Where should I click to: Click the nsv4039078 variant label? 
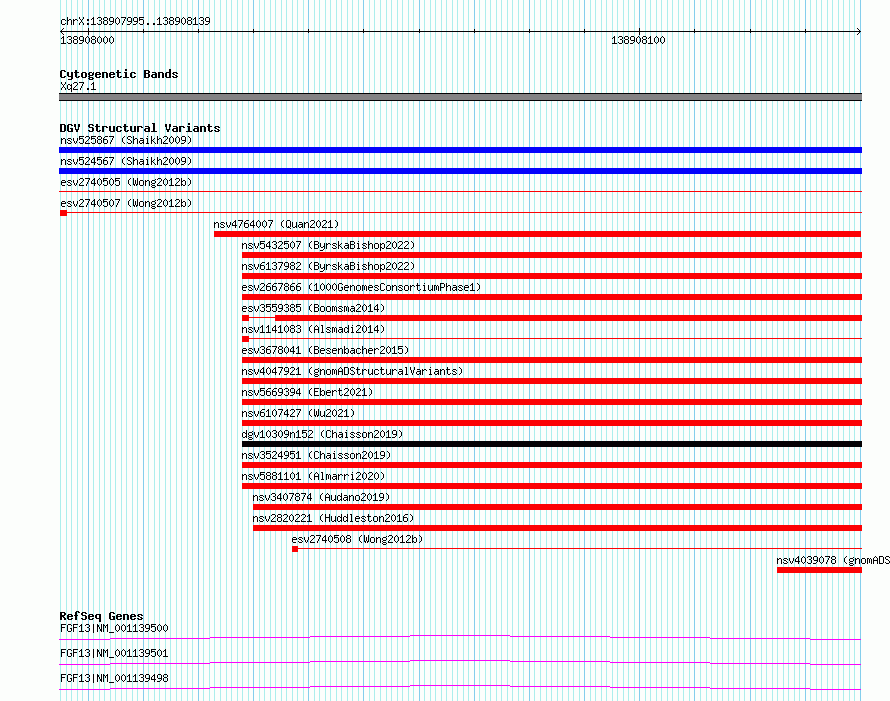(833, 560)
